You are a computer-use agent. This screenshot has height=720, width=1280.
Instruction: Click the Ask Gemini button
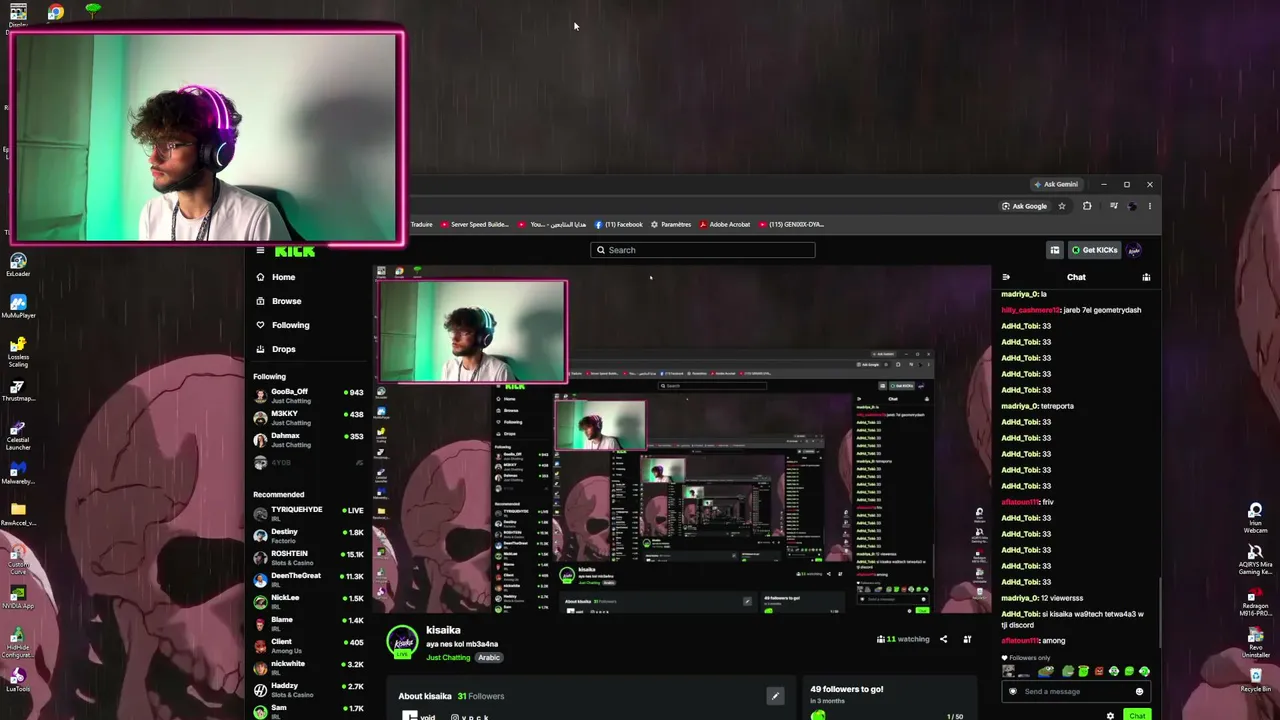1056,184
